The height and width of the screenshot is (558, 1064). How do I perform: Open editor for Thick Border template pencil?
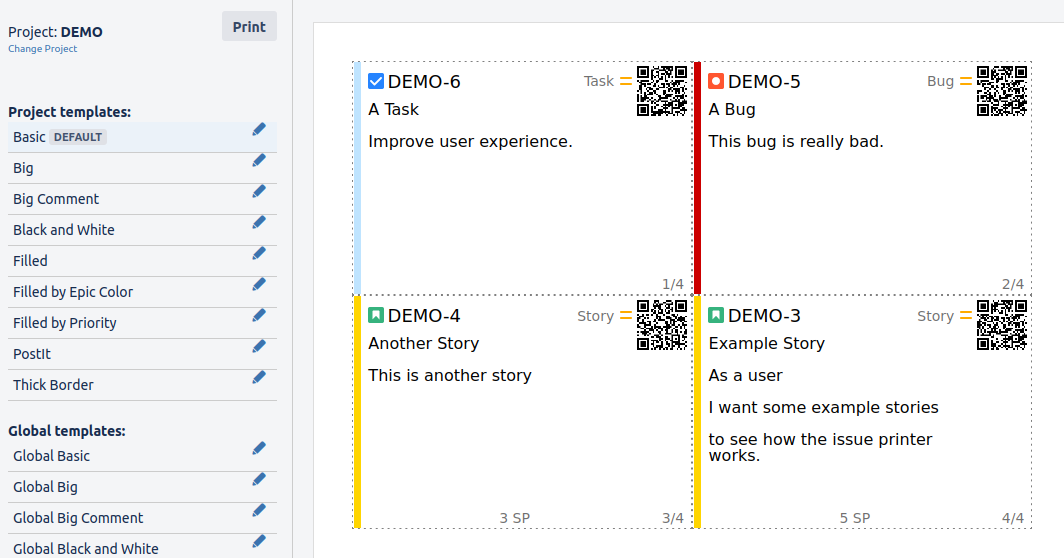[259, 377]
